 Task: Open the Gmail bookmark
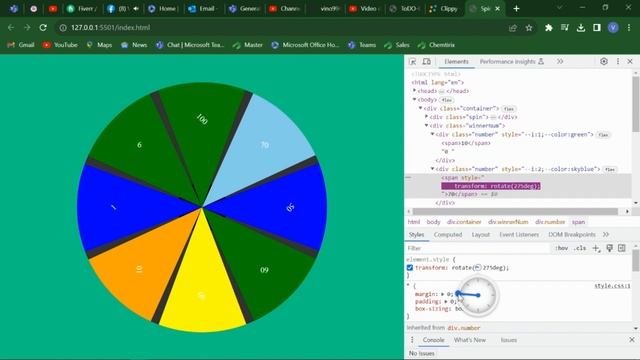tap(21, 45)
